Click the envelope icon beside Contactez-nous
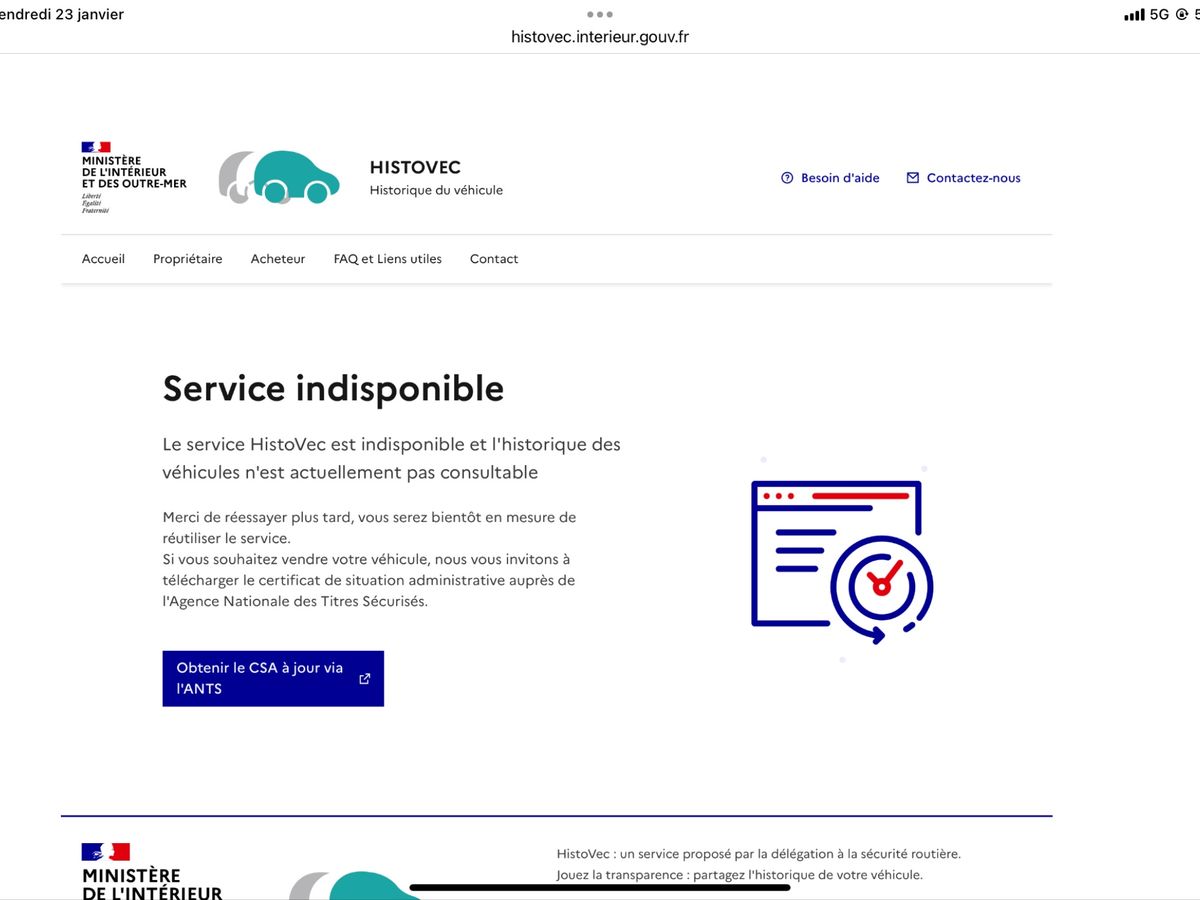This screenshot has height=900, width=1200. click(912, 178)
